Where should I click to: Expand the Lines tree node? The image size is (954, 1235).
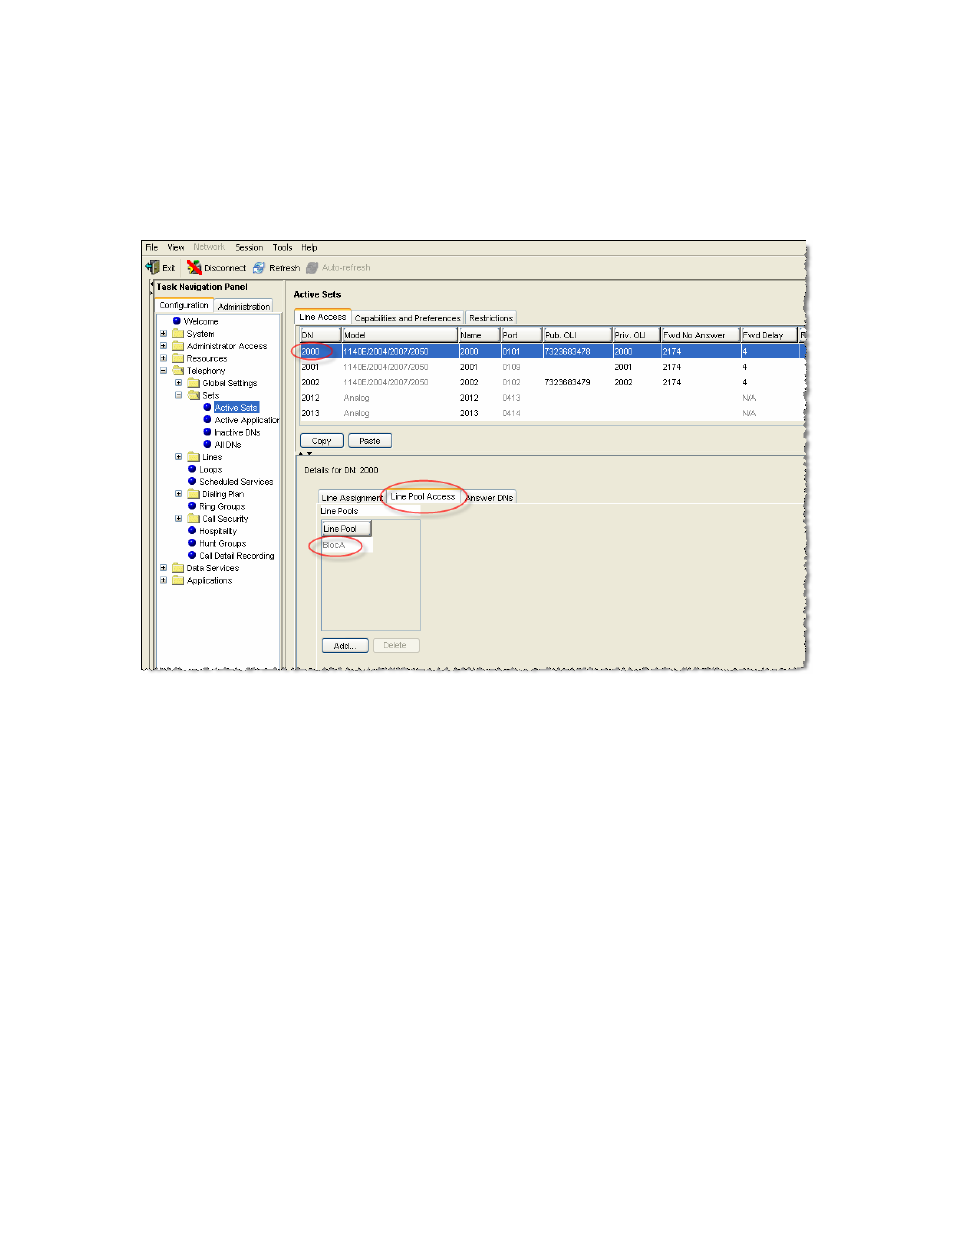click(179, 457)
